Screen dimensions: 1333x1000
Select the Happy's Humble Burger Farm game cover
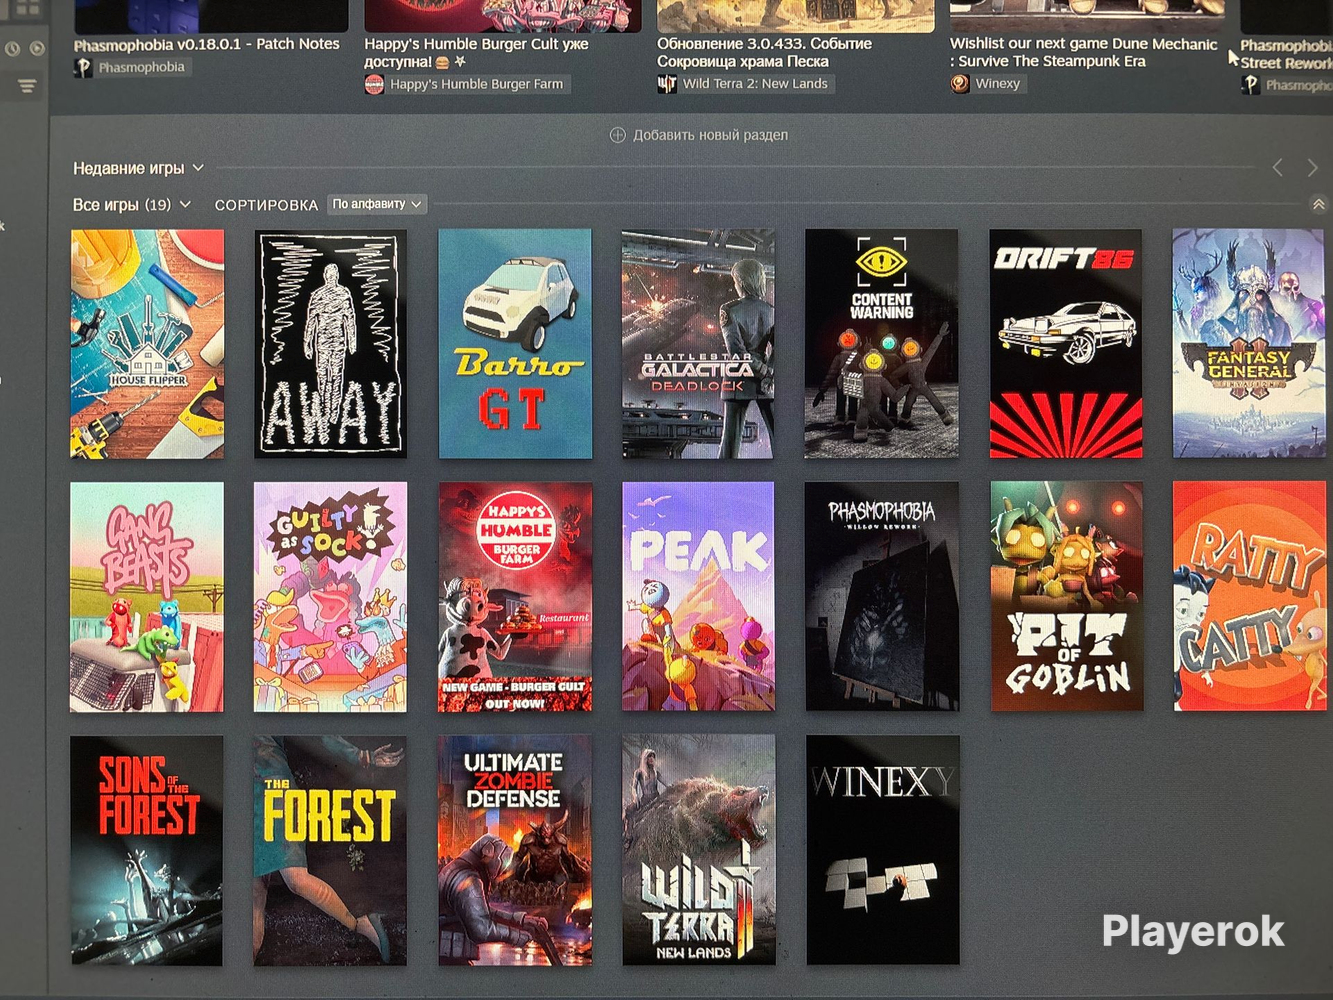click(515, 597)
